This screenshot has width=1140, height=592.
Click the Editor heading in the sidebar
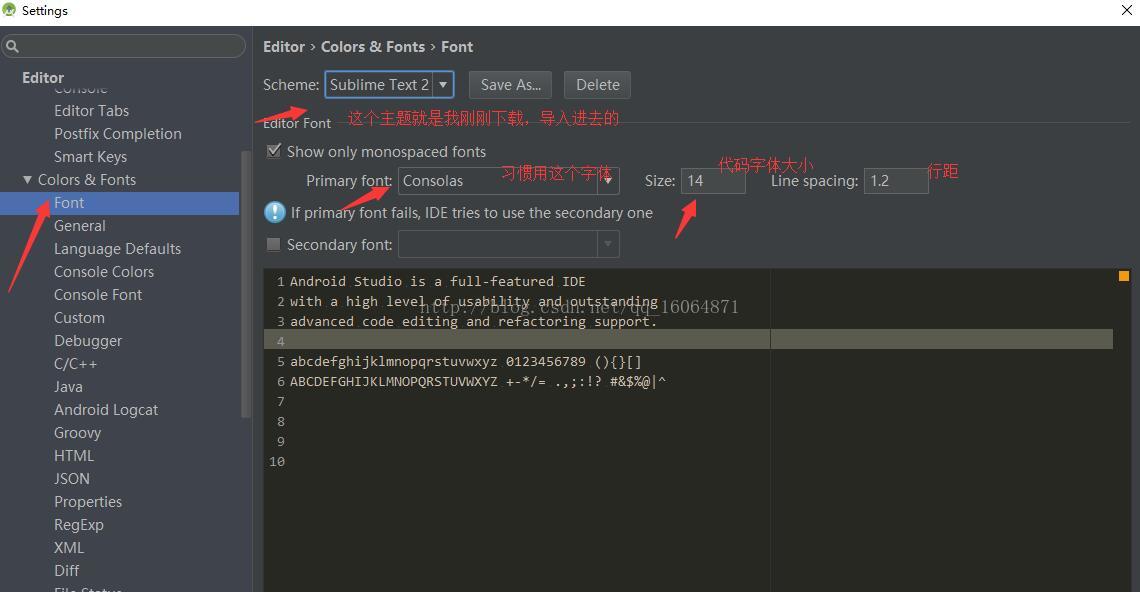tap(43, 78)
